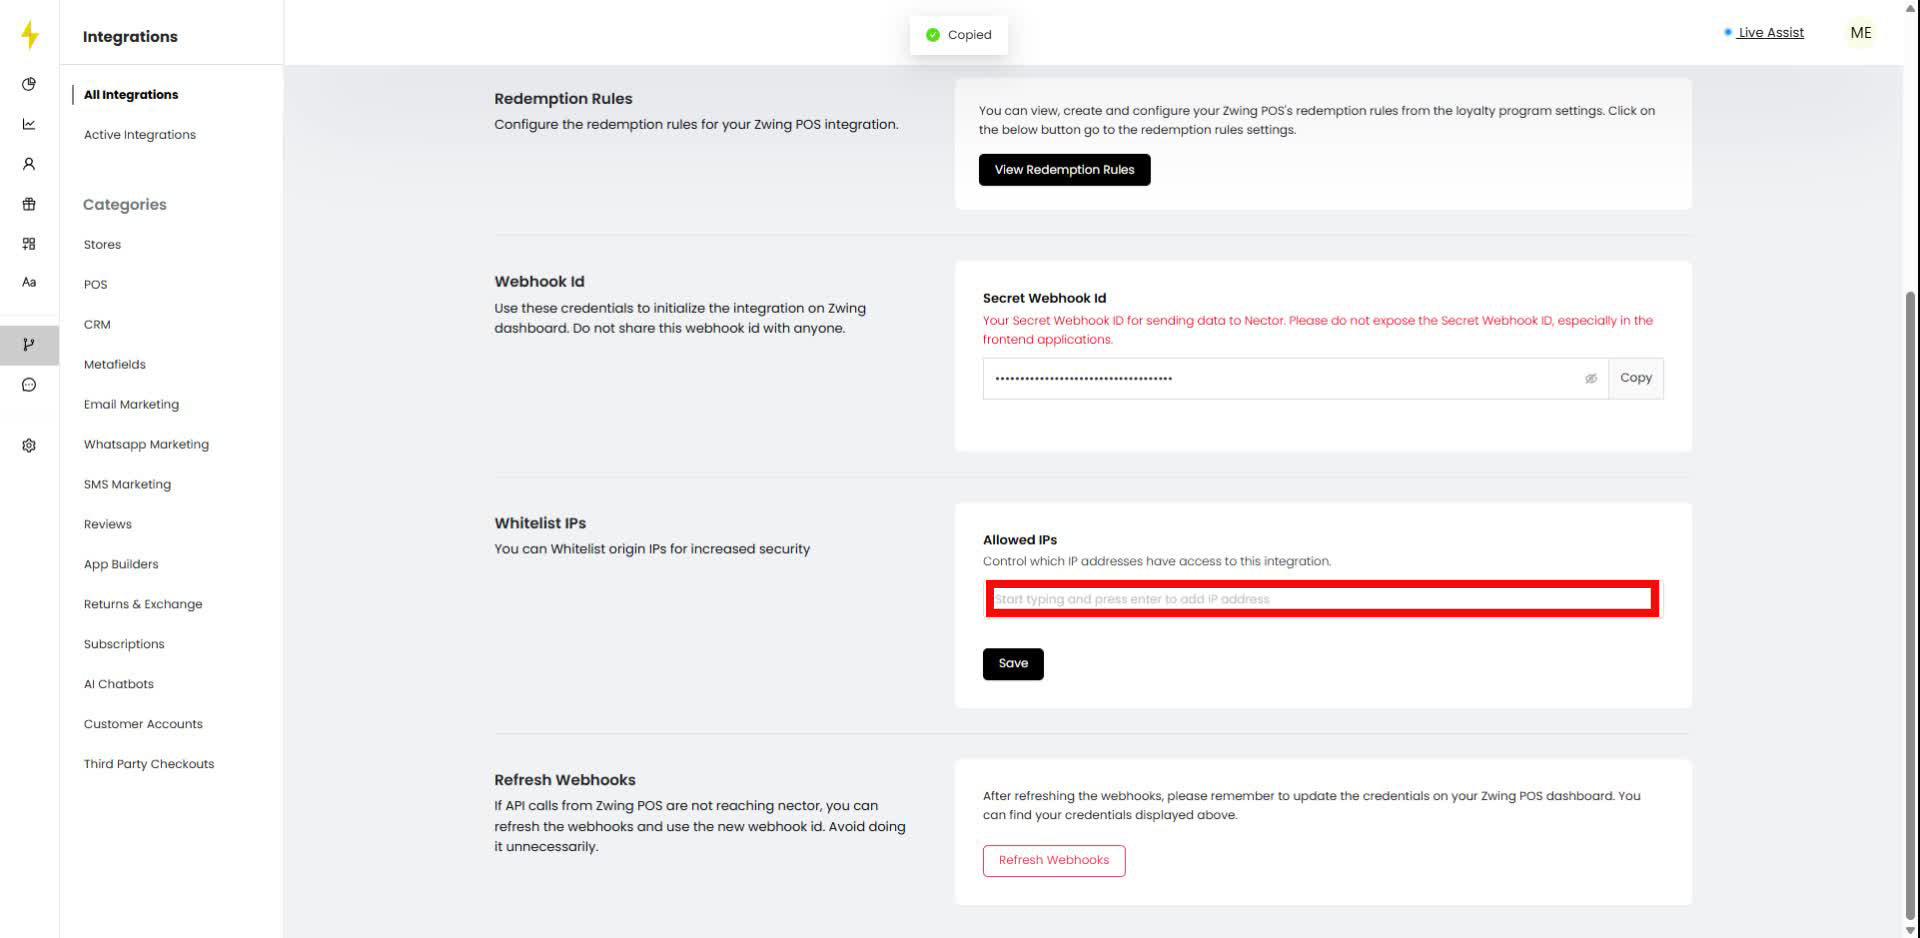Open the 'Aa' content section icon
1920x938 pixels.
(29, 282)
